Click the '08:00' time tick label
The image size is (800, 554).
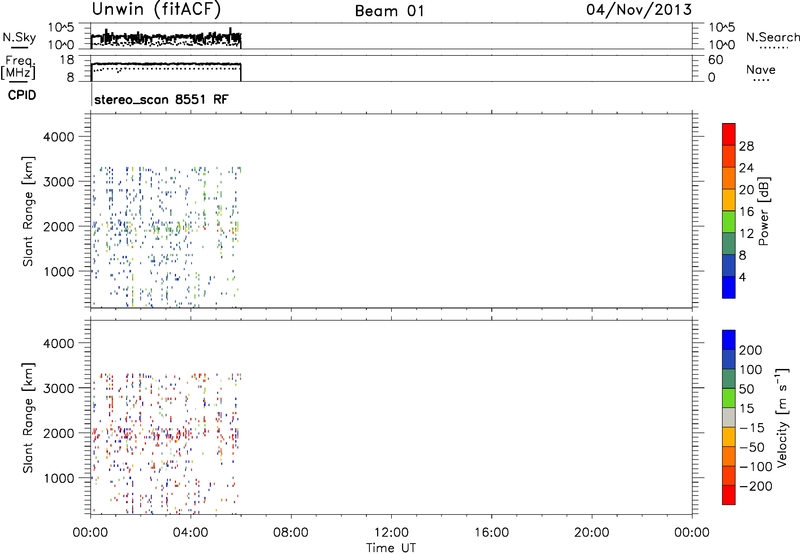pos(291,533)
